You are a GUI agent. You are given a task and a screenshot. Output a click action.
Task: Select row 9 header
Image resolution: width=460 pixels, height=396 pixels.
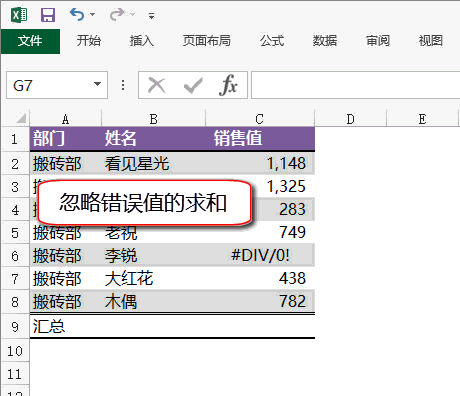click(x=15, y=326)
